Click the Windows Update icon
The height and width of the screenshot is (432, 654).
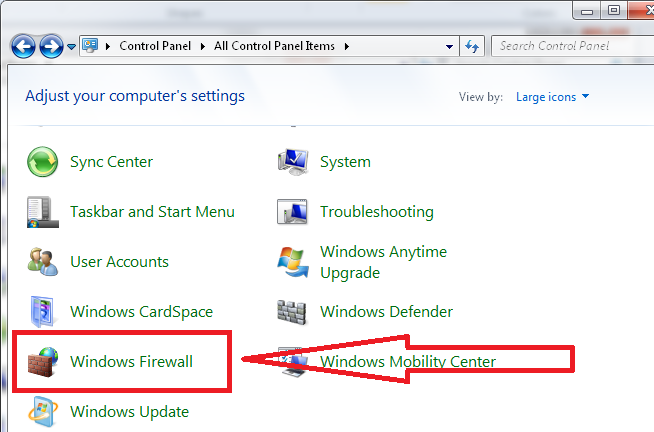click(43, 412)
